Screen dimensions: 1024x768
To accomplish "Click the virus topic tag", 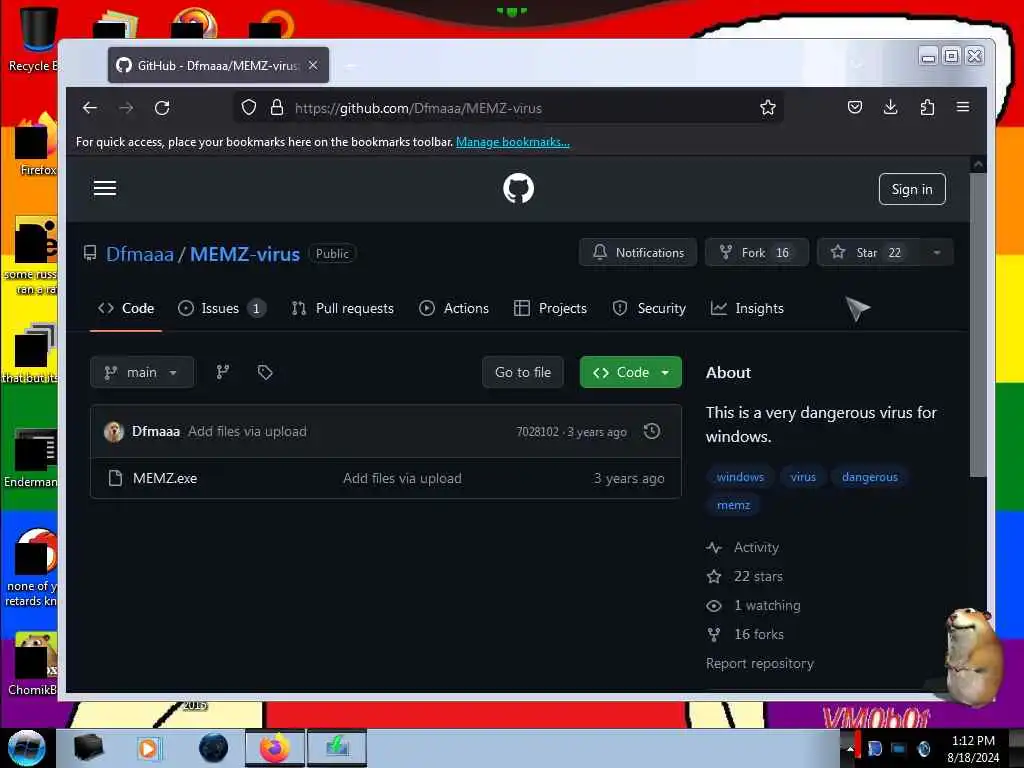I will (803, 477).
